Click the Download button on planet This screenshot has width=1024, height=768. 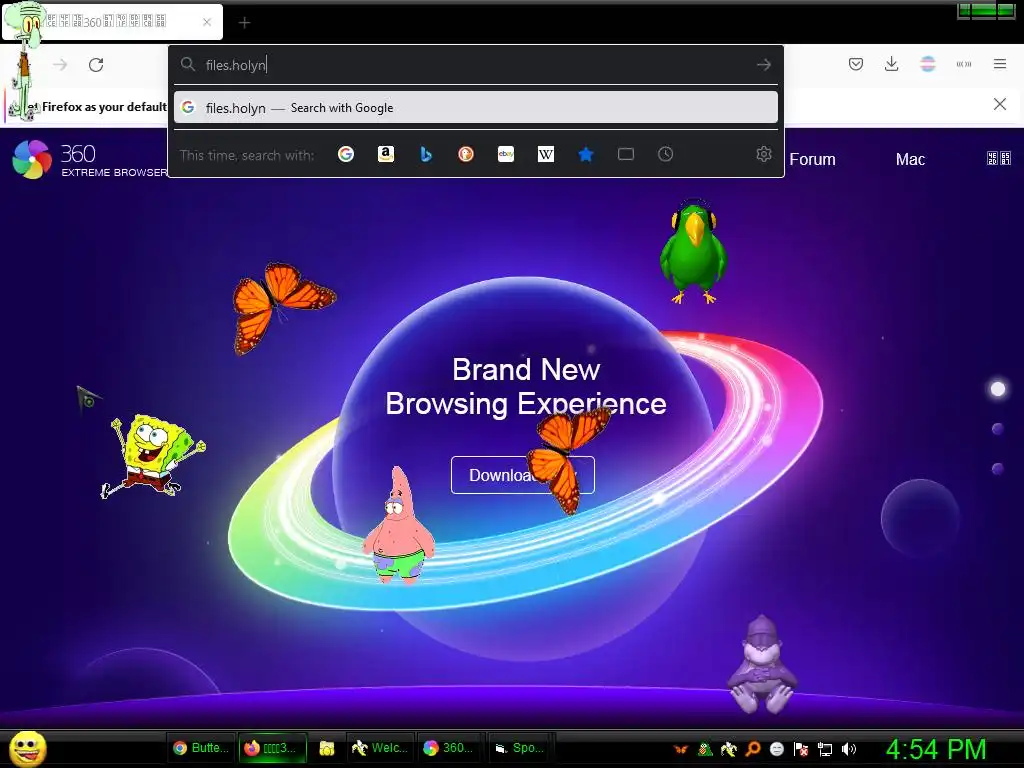click(x=522, y=475)
